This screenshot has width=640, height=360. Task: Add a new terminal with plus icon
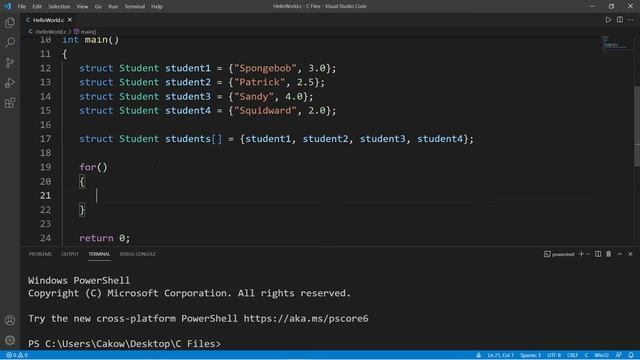click(x=581, y=254)
